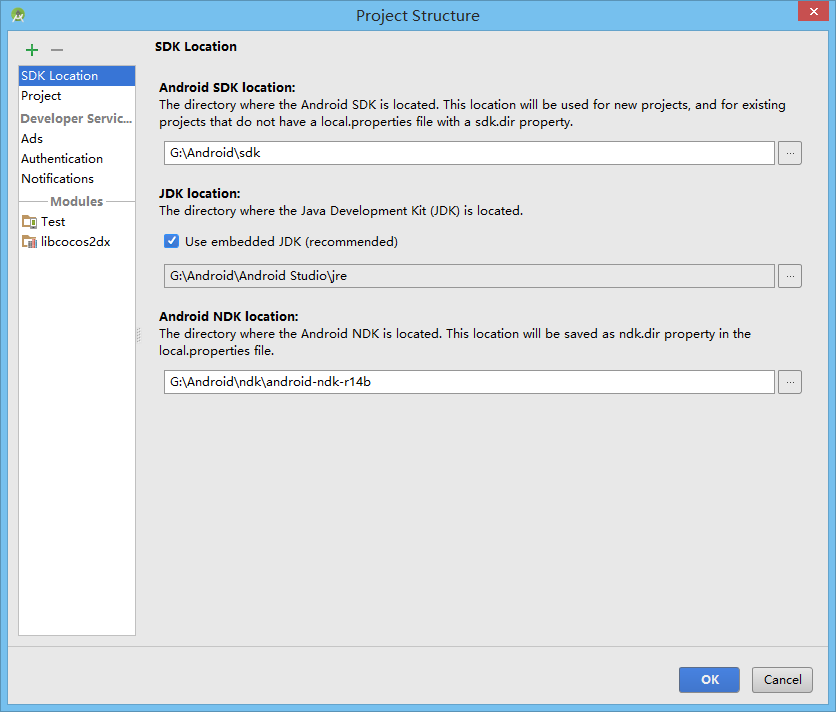Screen dimensions: 836x712
Task: Click the JDK path field
Action: (x=469, y=276)
